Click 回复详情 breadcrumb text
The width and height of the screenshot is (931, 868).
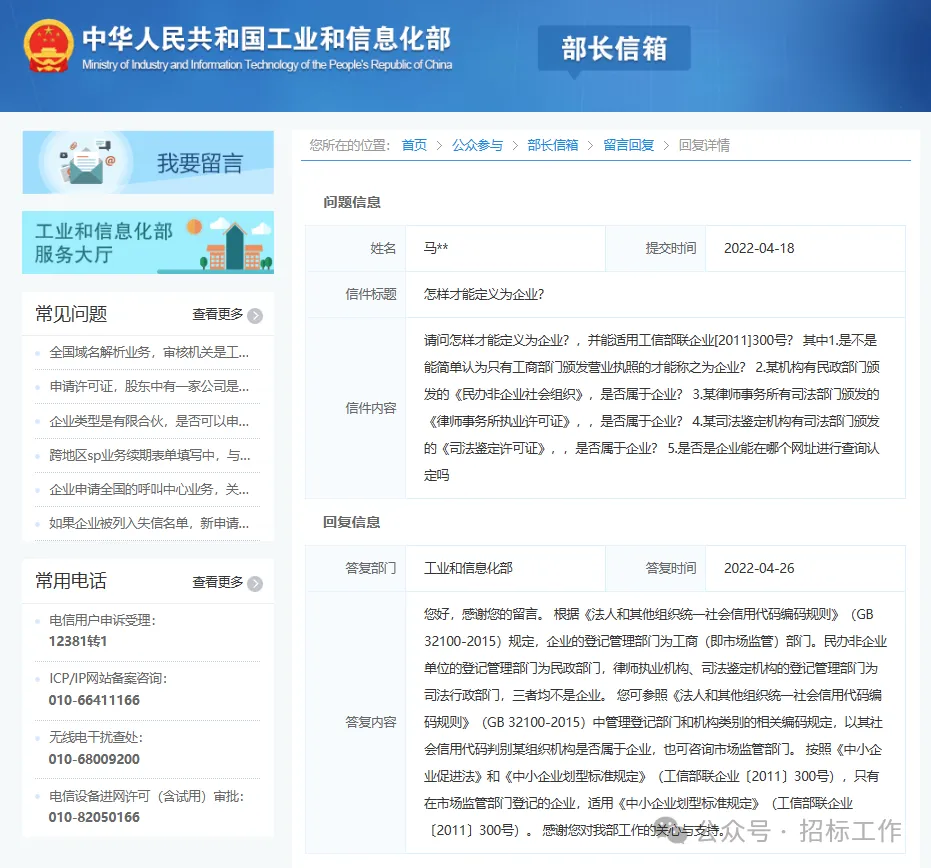[704, 145]
